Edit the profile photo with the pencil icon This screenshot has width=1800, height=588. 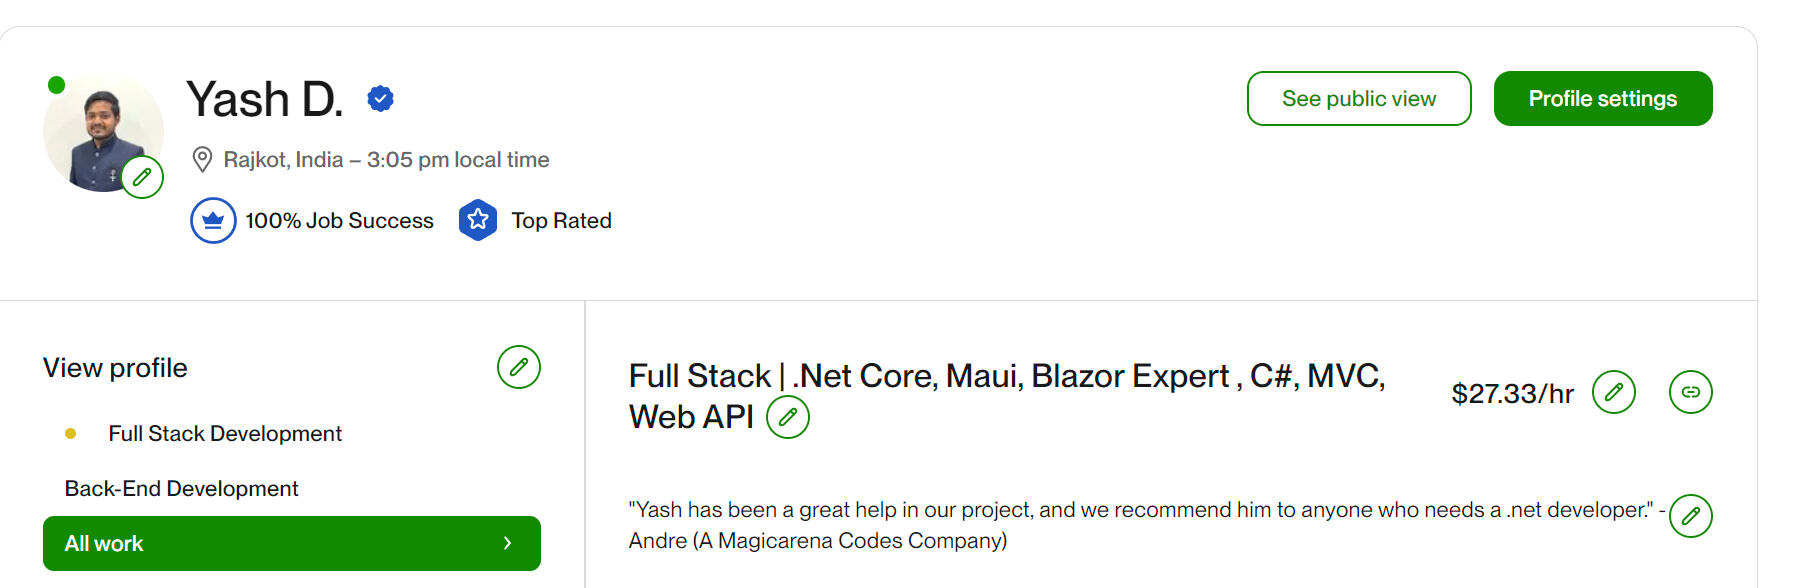(142, 177)
